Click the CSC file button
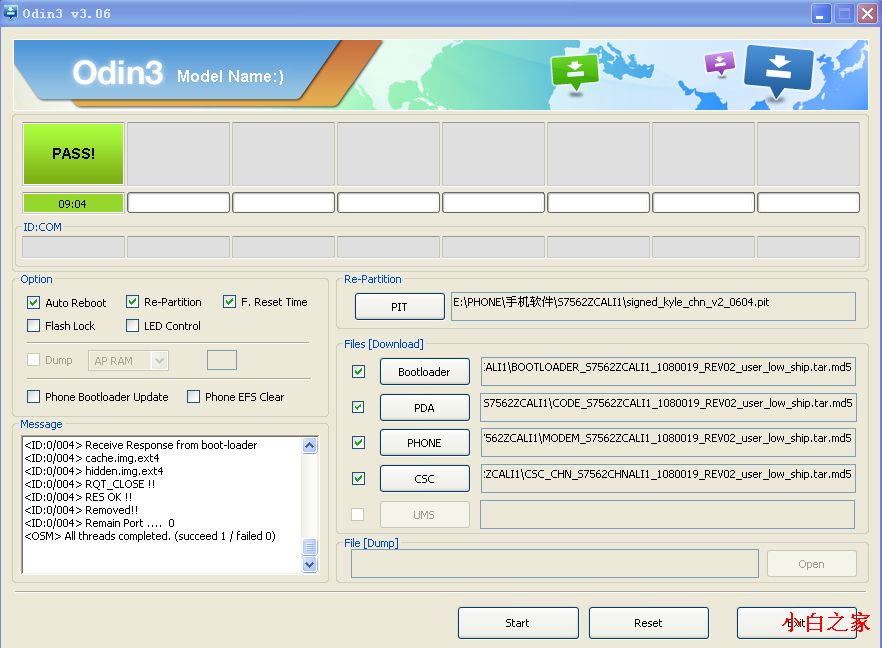This screenshot has height=648, width=882. coord(424,479)
